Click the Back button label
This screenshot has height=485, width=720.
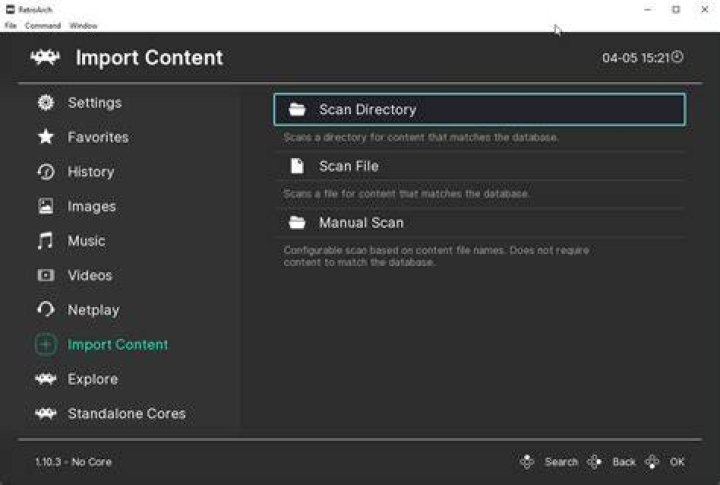(x=624, y=462)
